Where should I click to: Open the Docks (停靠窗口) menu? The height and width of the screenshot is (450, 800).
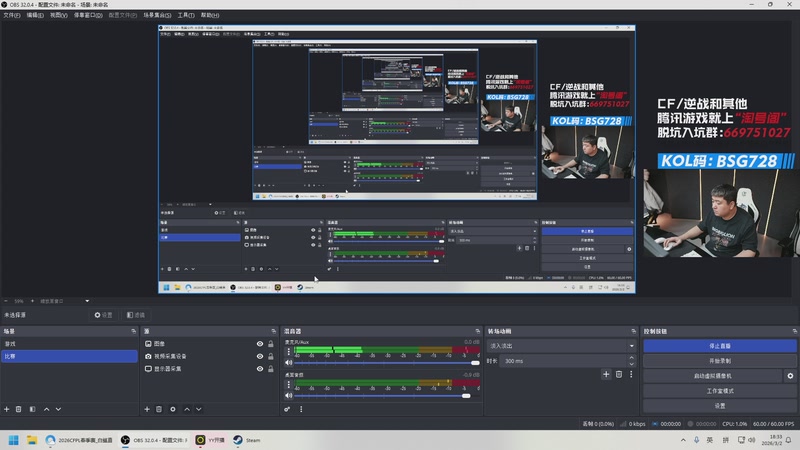click(88, 15)
